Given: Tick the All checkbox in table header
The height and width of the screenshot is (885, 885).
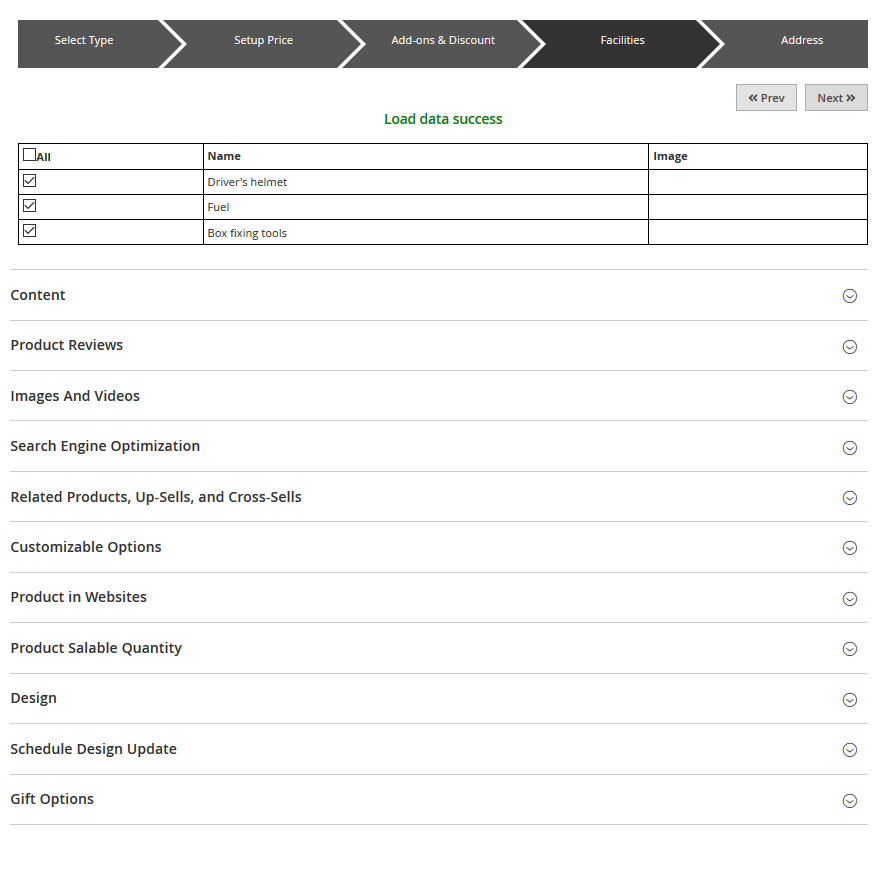Looking at the screenshot, I should coord(30,155).
